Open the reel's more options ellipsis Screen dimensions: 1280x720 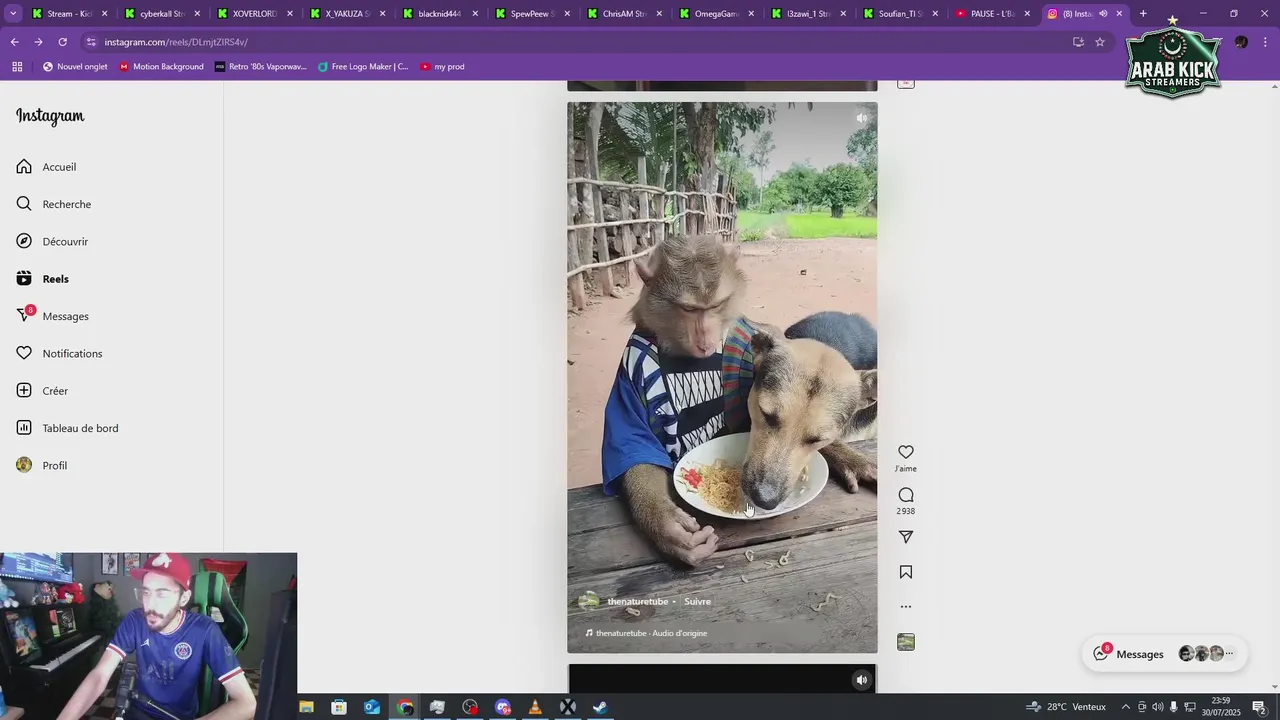tap(906, 606)
